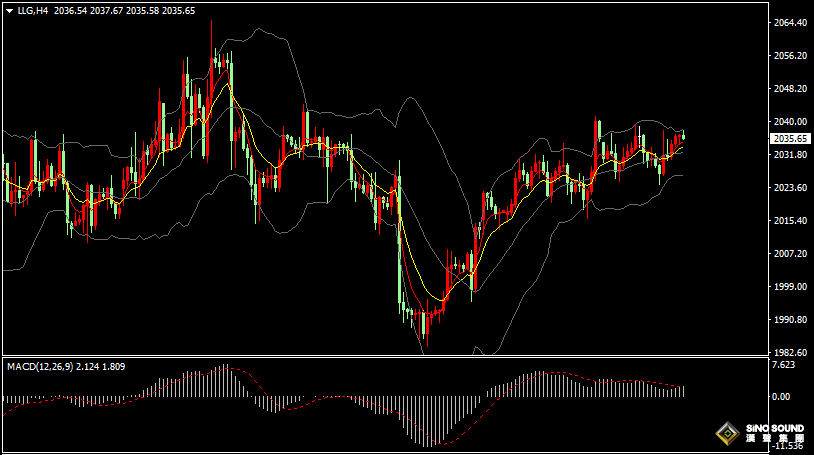The height and width of the screenshot is (455, 814).
Task: Click the MACD values 2.124 1.809
Action: 108,367
